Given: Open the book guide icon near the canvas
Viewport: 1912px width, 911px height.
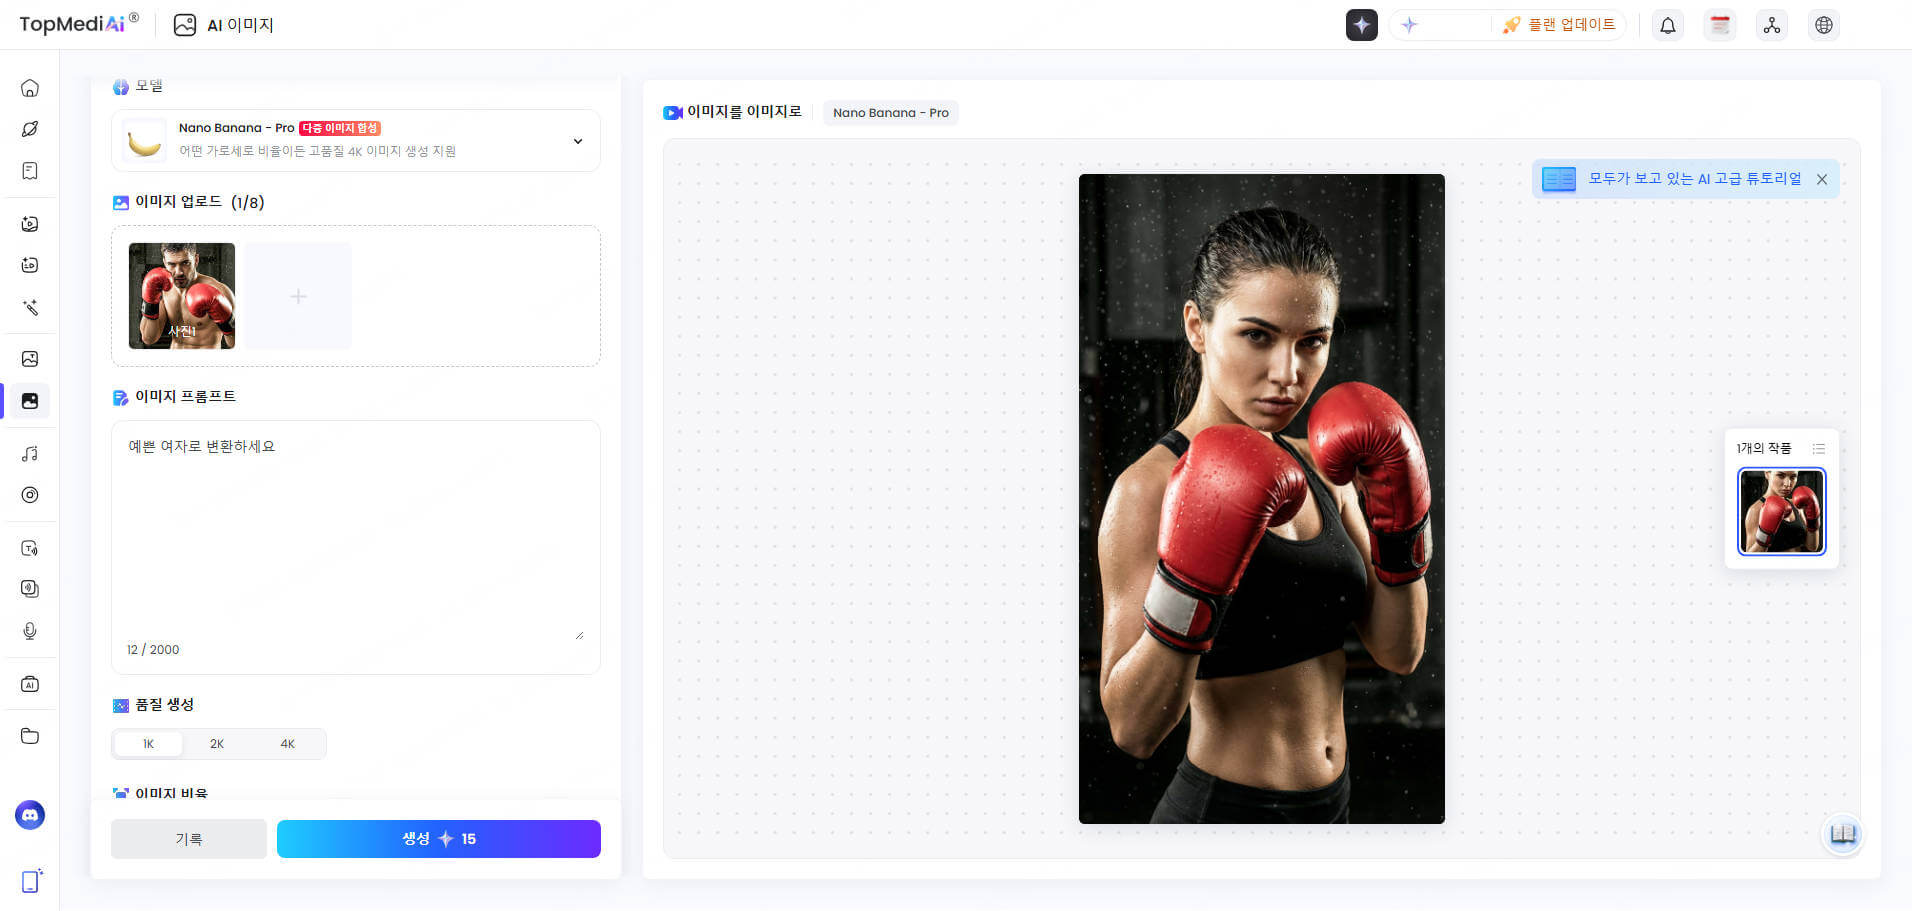Looking at the screenshot, I should pos(1842,834).
